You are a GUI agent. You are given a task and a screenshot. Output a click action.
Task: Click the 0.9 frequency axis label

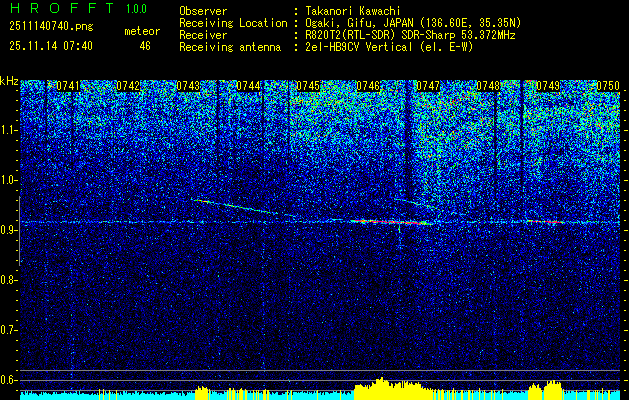pos(8,230)
